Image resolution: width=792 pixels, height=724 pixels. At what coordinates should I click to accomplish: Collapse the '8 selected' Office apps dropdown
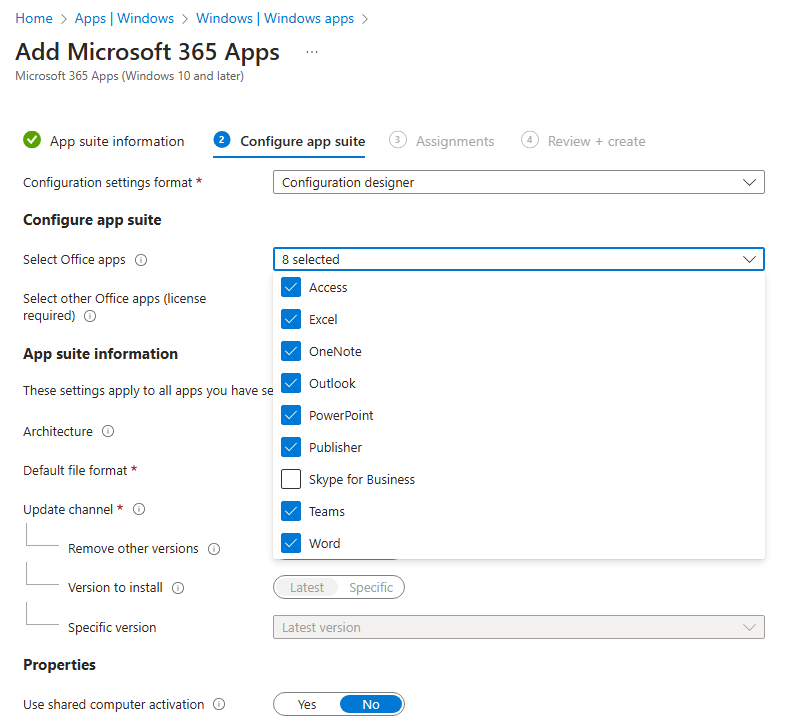click(519, 259)
